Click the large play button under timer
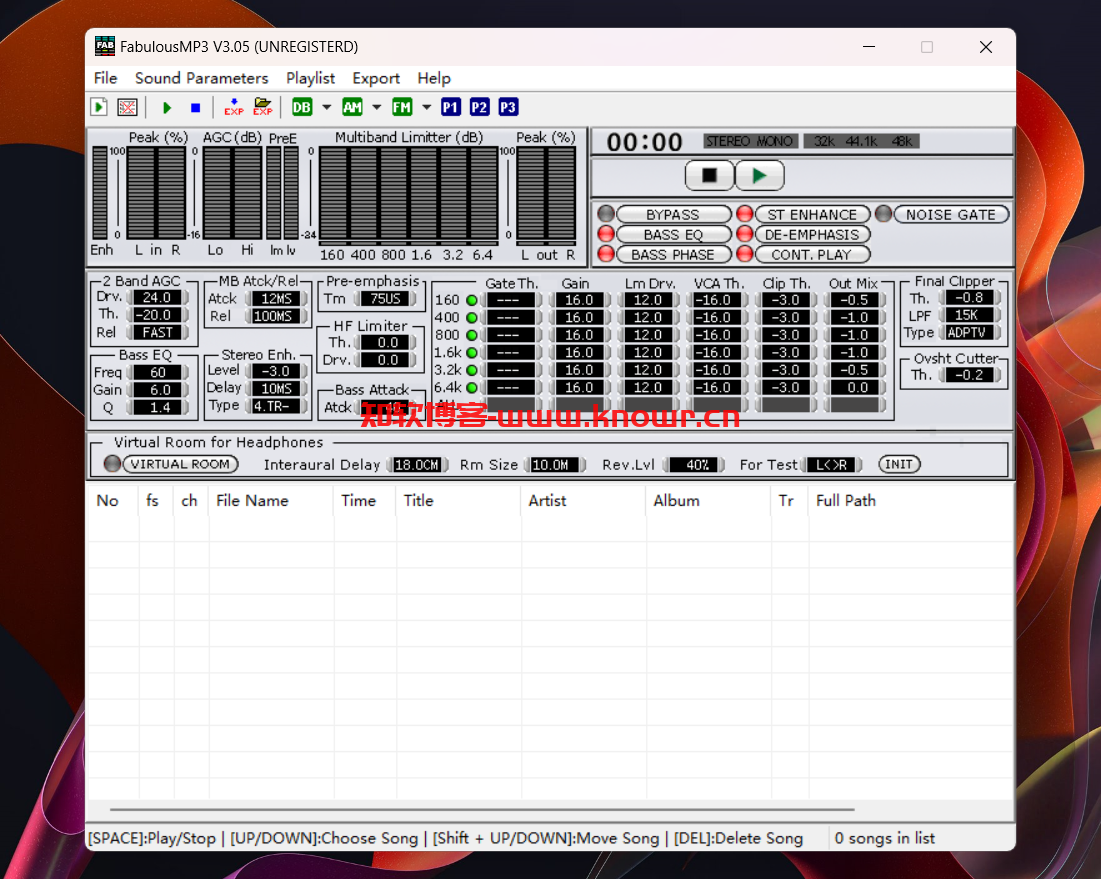Image resolution: width=1101 pixels, height=879 pixels. 760,176
